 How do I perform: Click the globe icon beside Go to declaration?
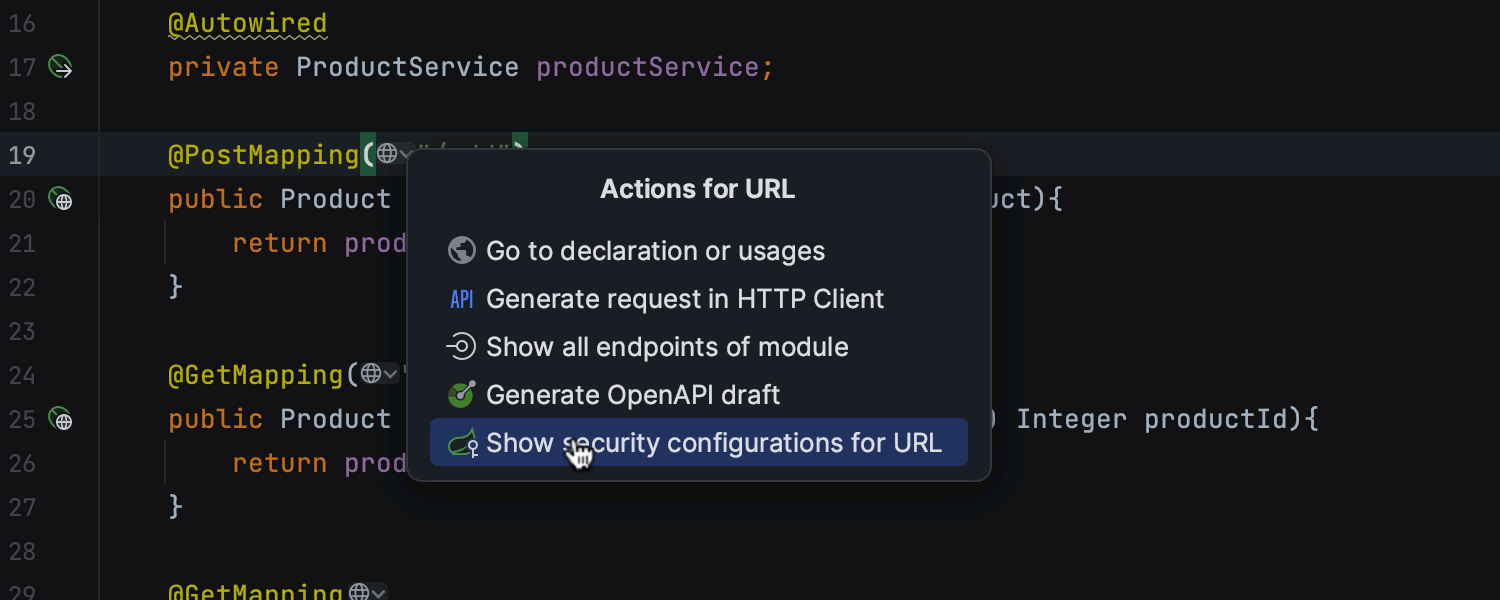click(461, 251)
